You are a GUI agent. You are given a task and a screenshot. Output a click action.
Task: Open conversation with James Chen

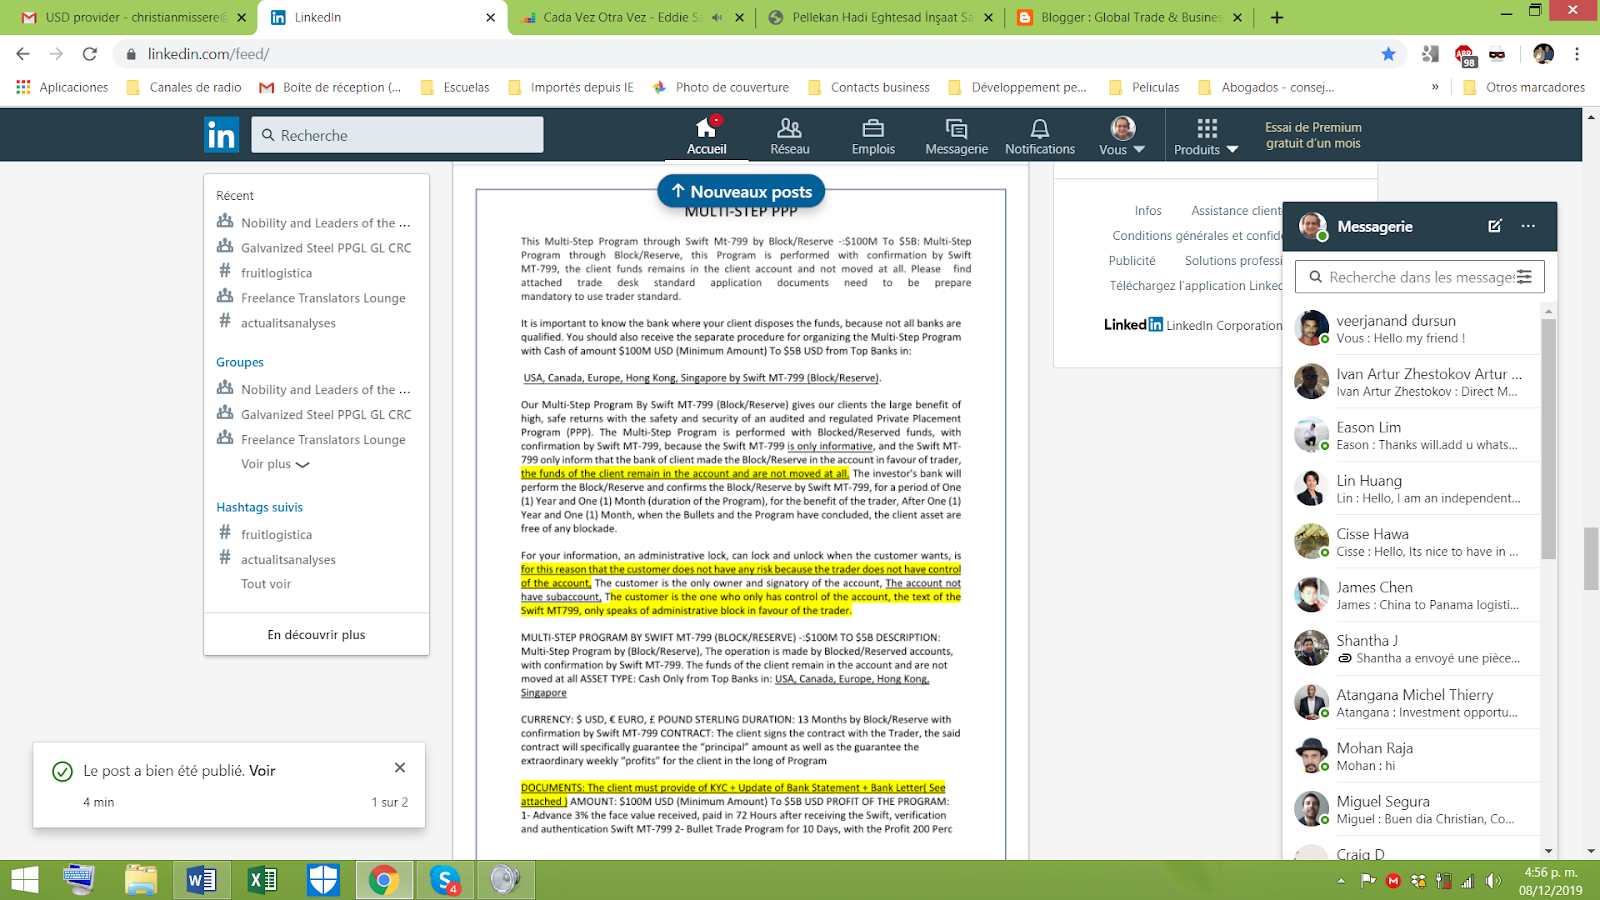click(x=1416, y=595)
